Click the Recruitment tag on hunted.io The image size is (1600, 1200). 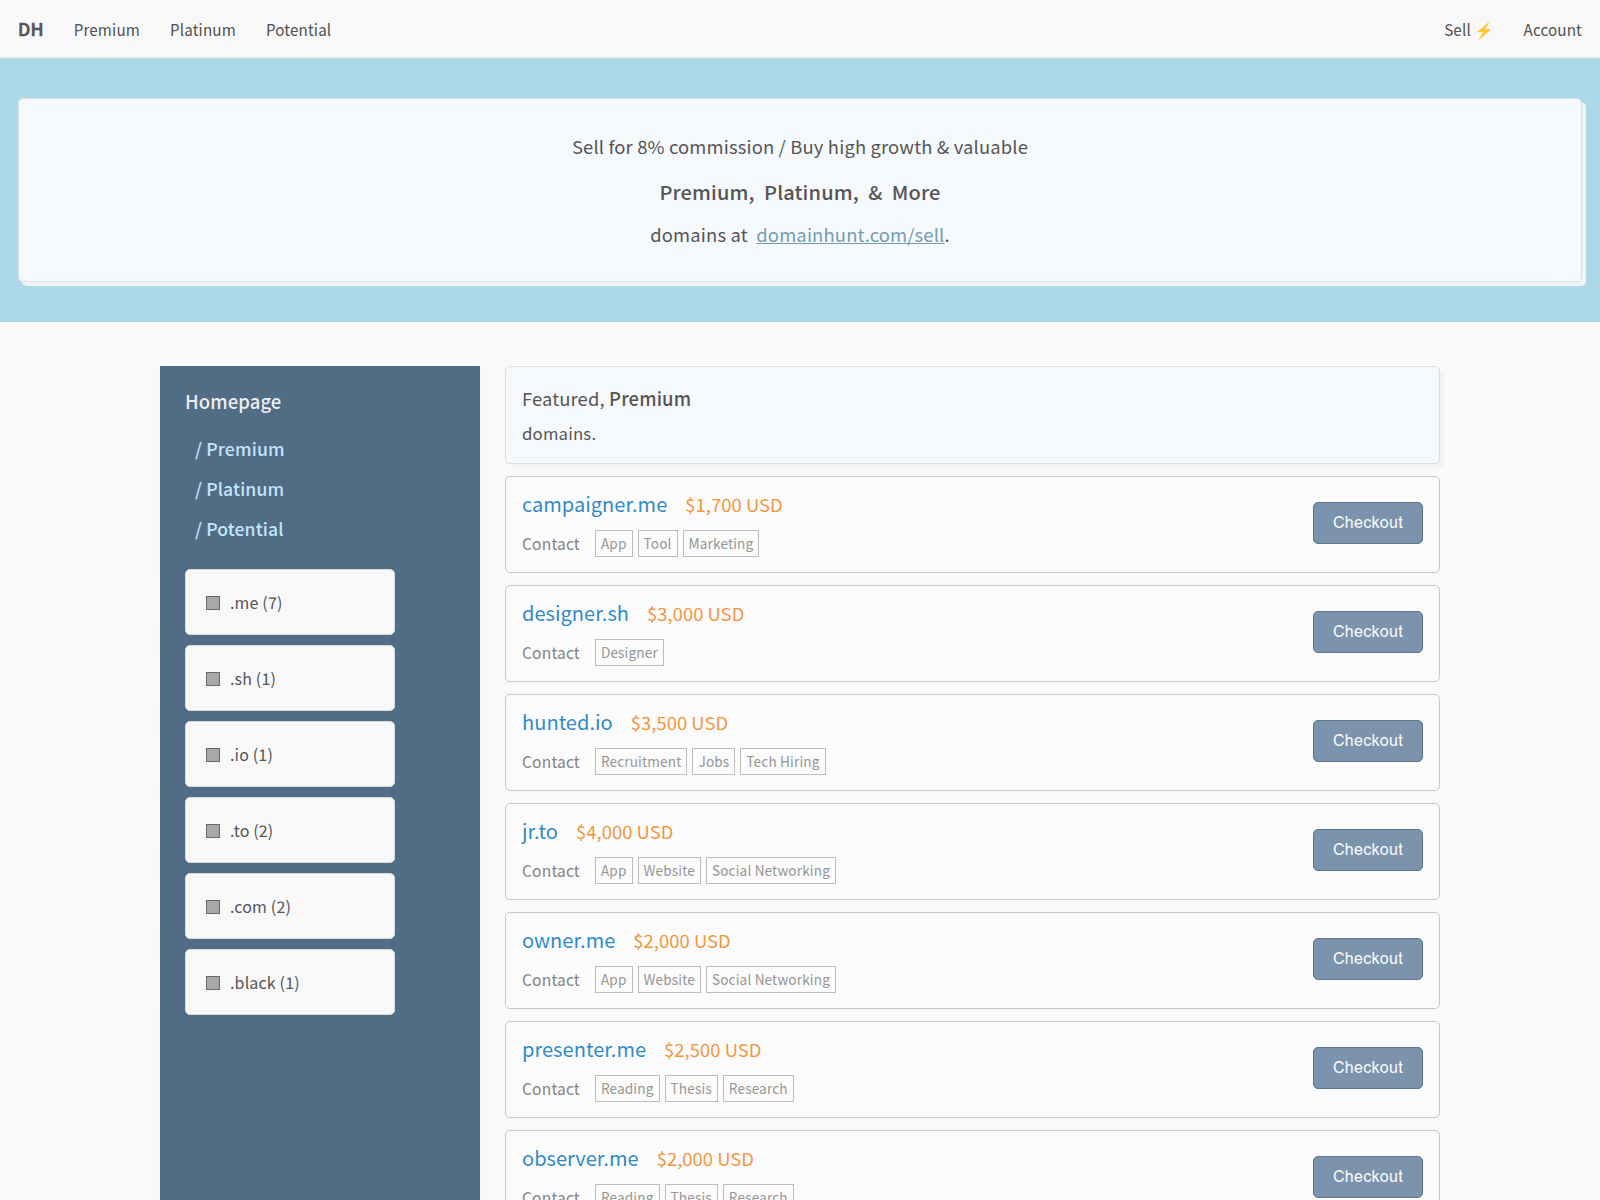641,762
